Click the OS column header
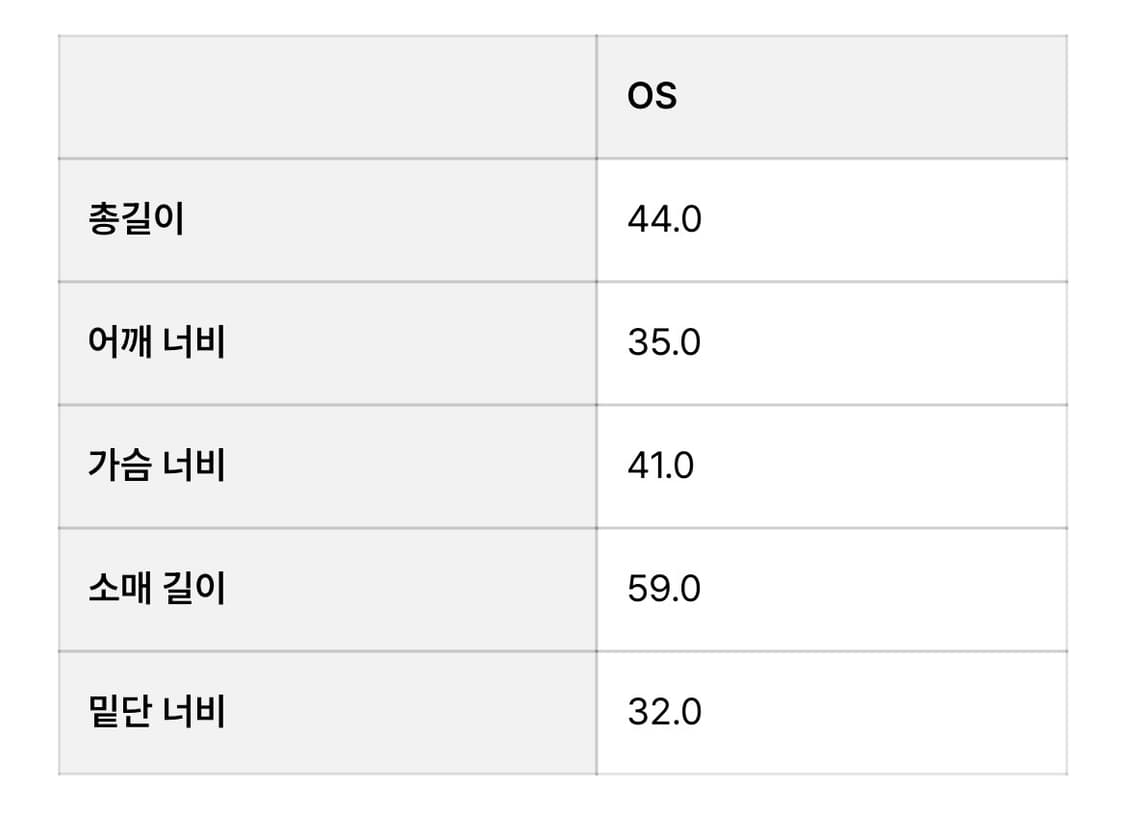The height and width of the screenshot is (831, 1125). (x=652, y=96)
